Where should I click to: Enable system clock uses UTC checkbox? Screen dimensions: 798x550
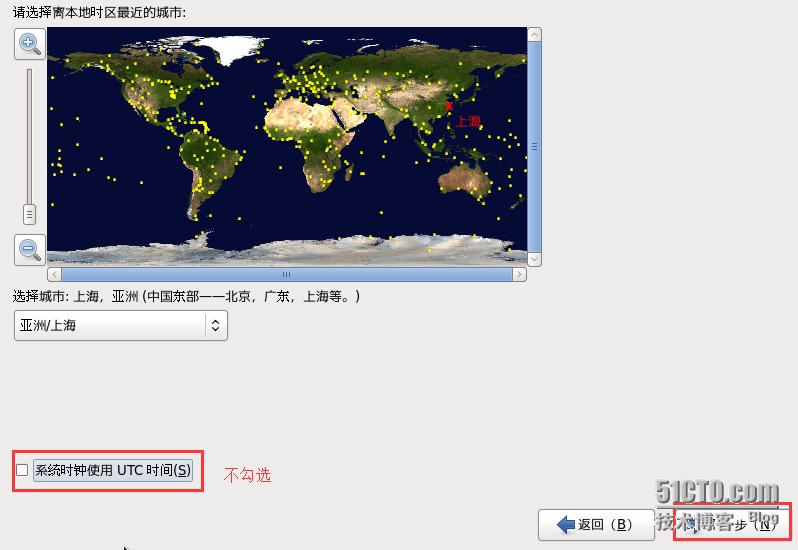tap(22, 470)
